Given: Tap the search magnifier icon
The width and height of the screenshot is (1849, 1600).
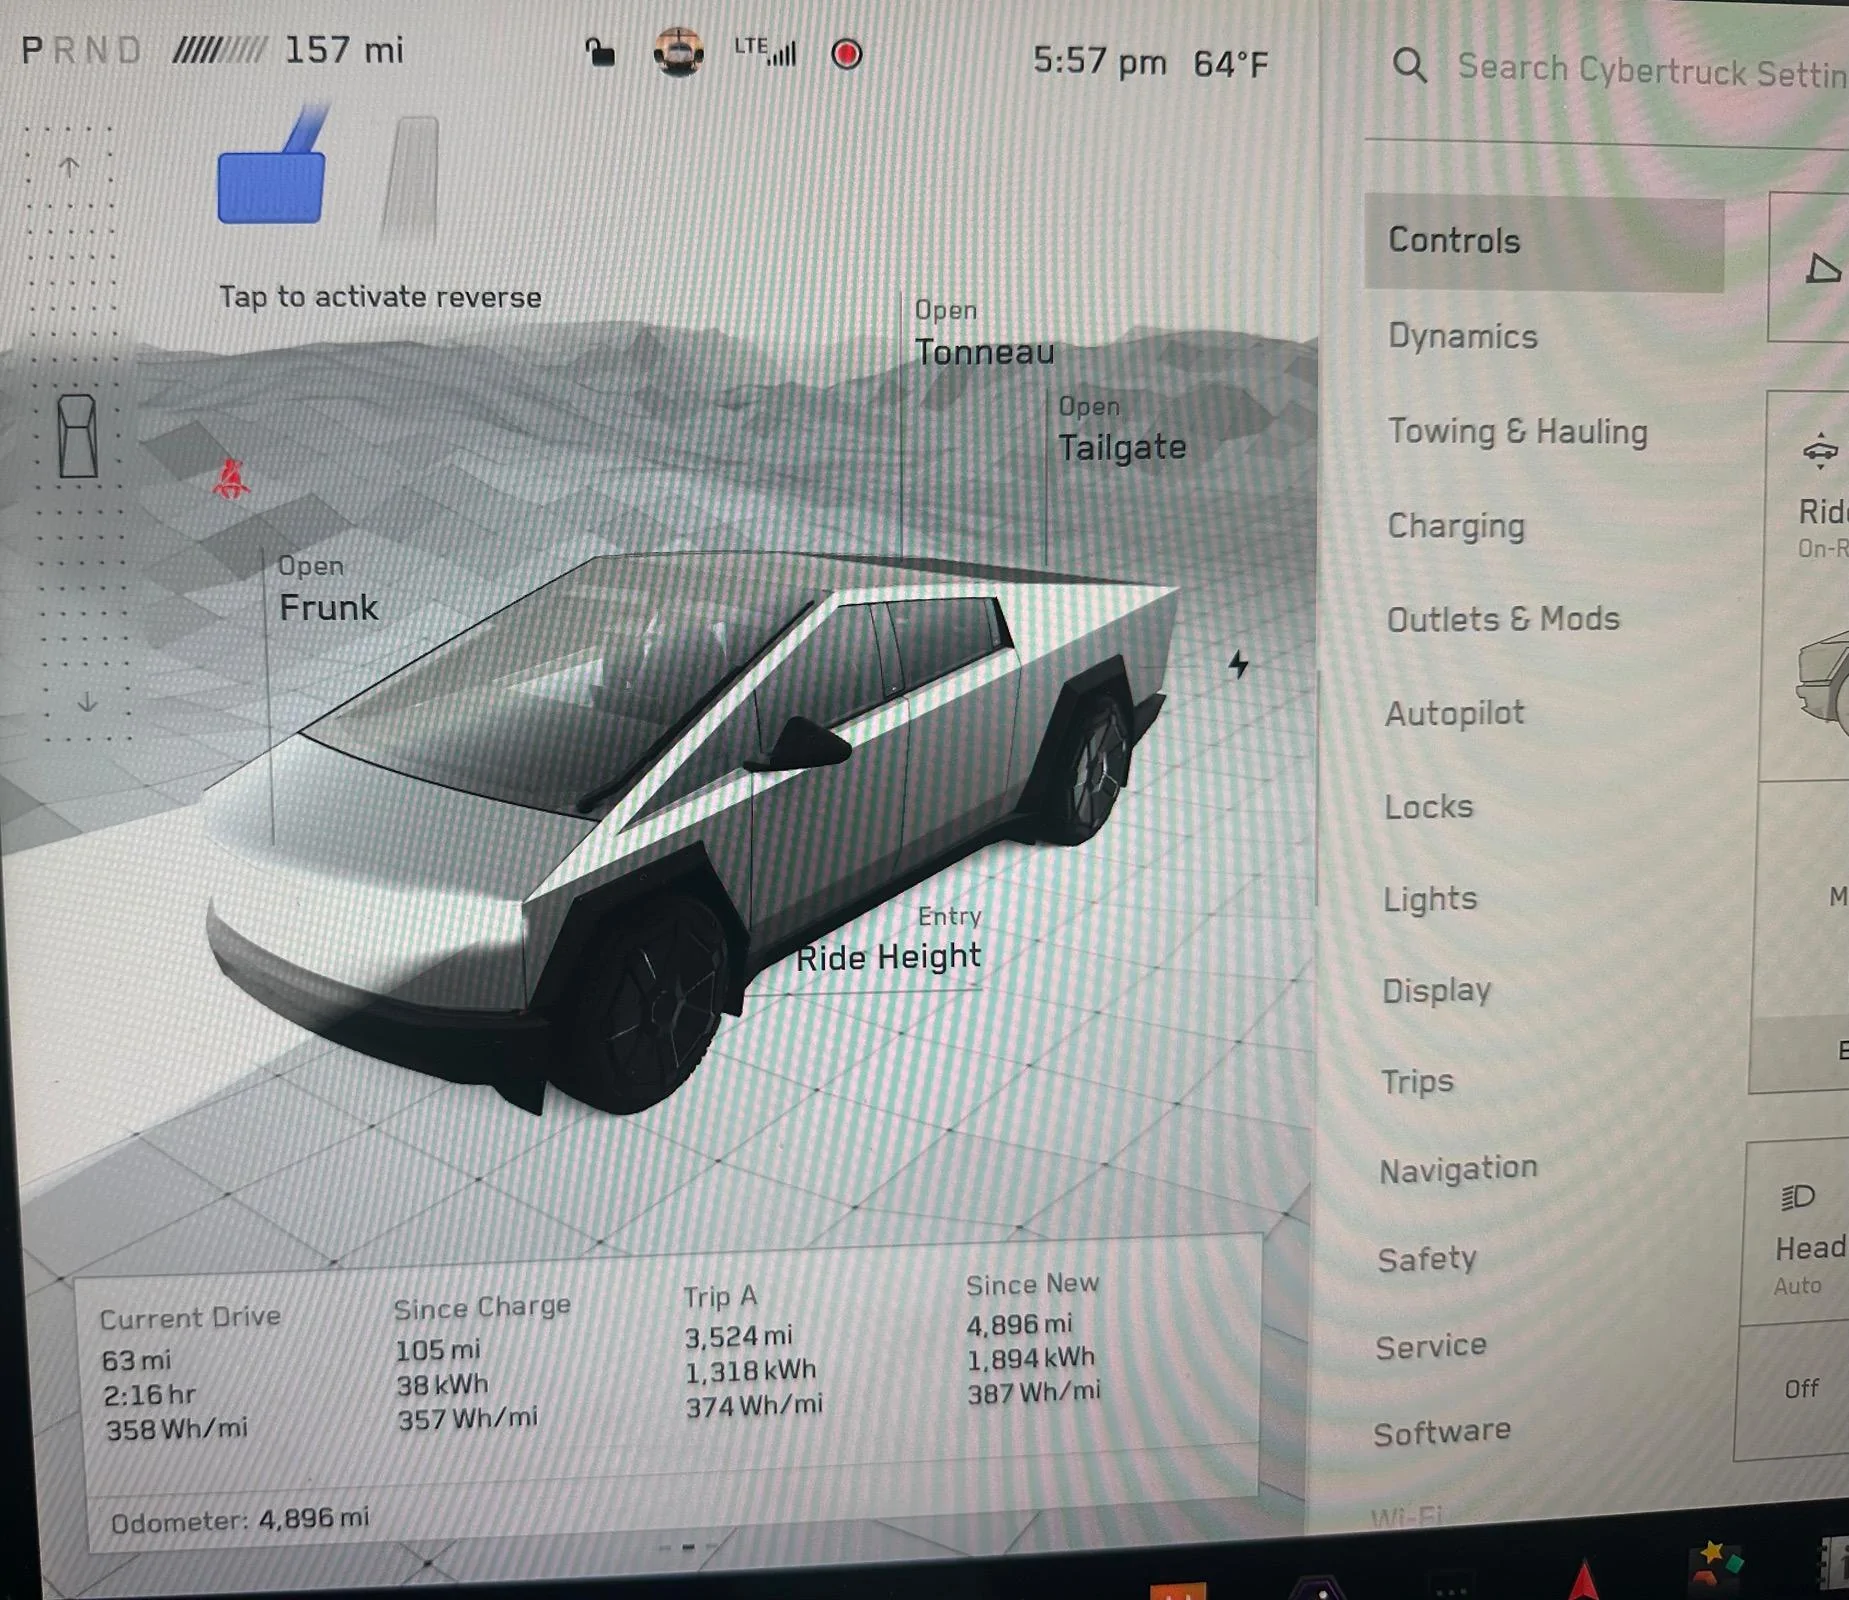Looking at the screenshot, I should (x=1410, y=66).
